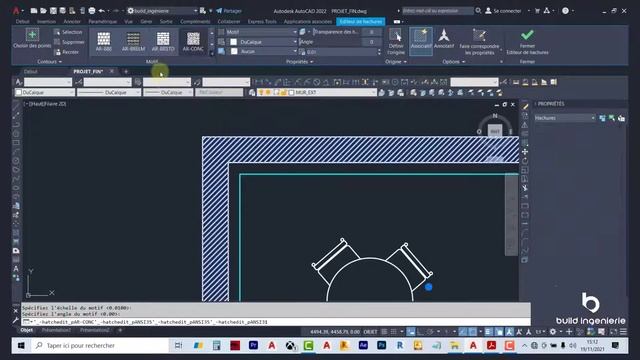This screenshot has height=360, width=640.
Task: Select the AR-BRELM hatch pattern
Action: point(133,41)
